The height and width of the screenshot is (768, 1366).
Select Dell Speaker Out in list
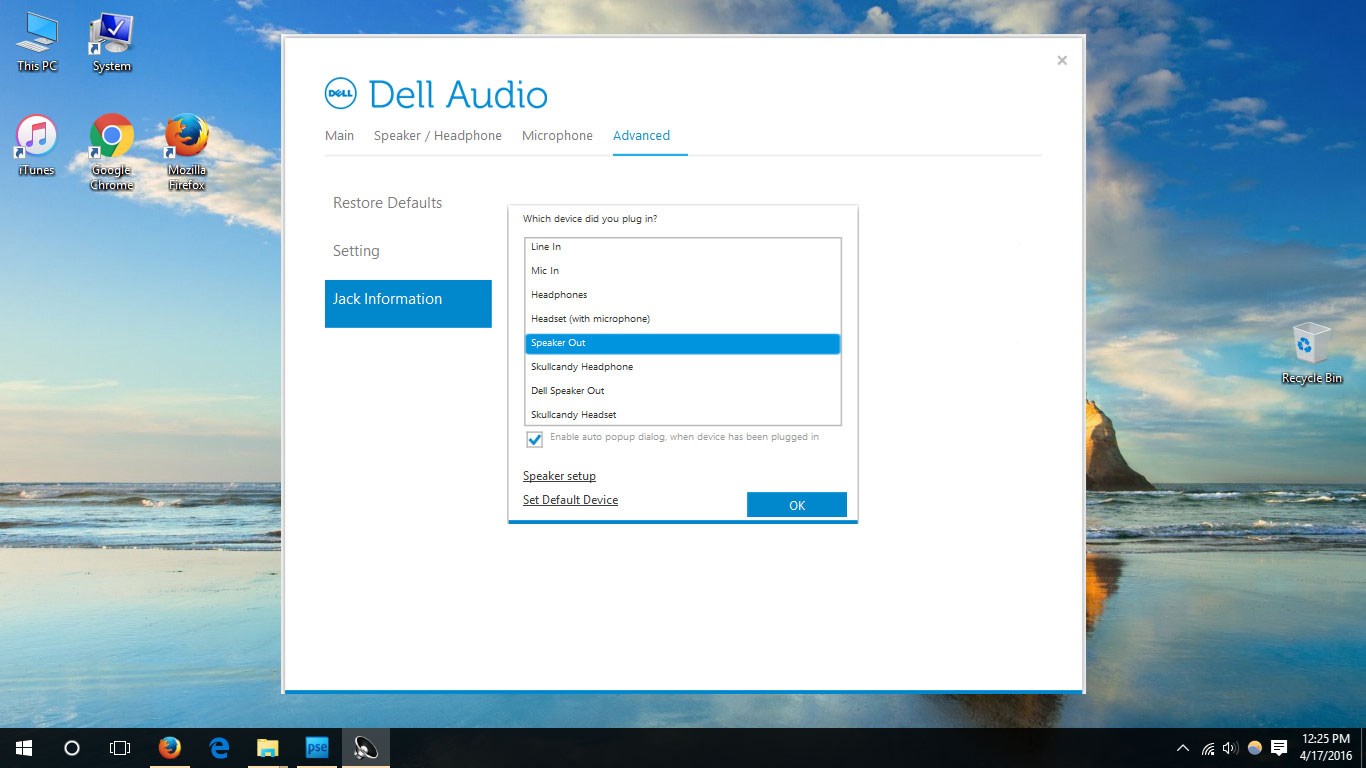683,391
